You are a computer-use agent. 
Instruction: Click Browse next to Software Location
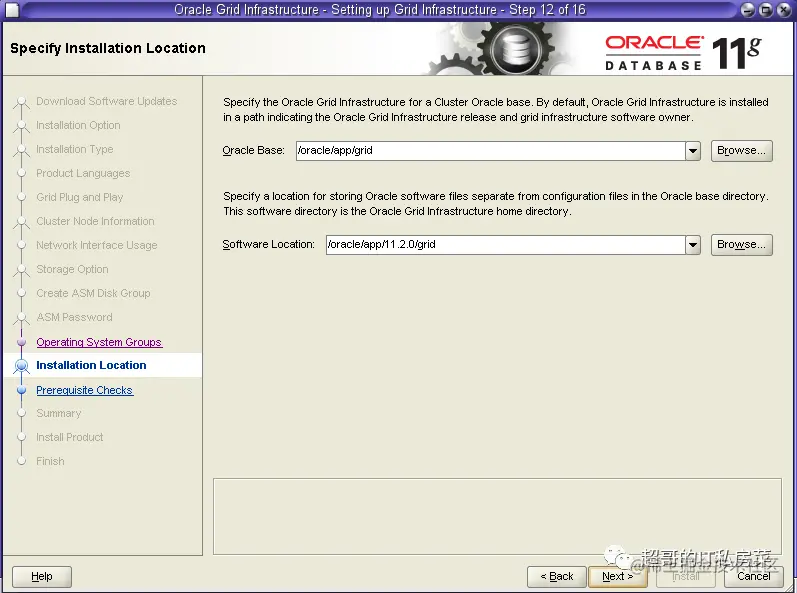pos(741,245)
